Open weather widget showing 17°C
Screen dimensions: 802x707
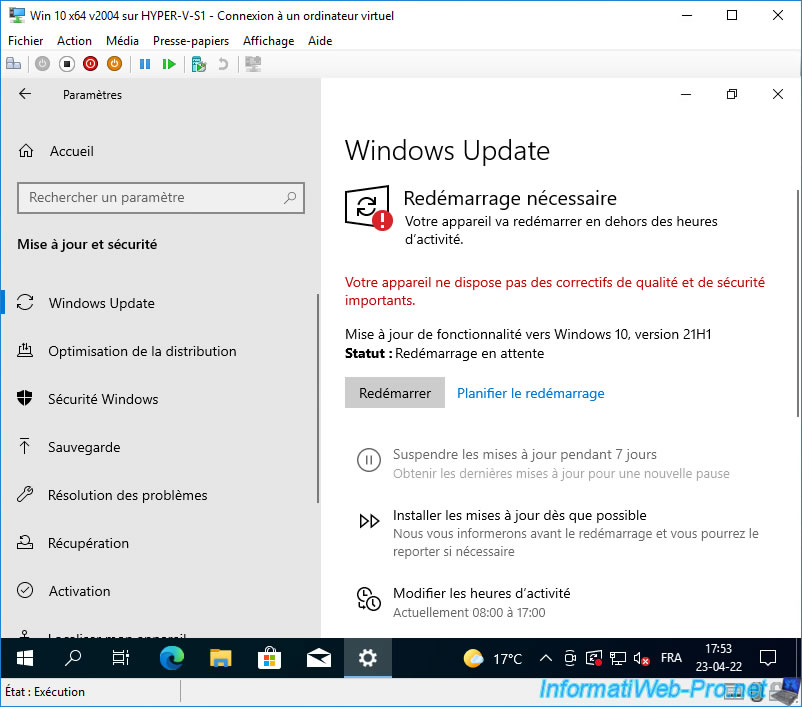(492, 658)
